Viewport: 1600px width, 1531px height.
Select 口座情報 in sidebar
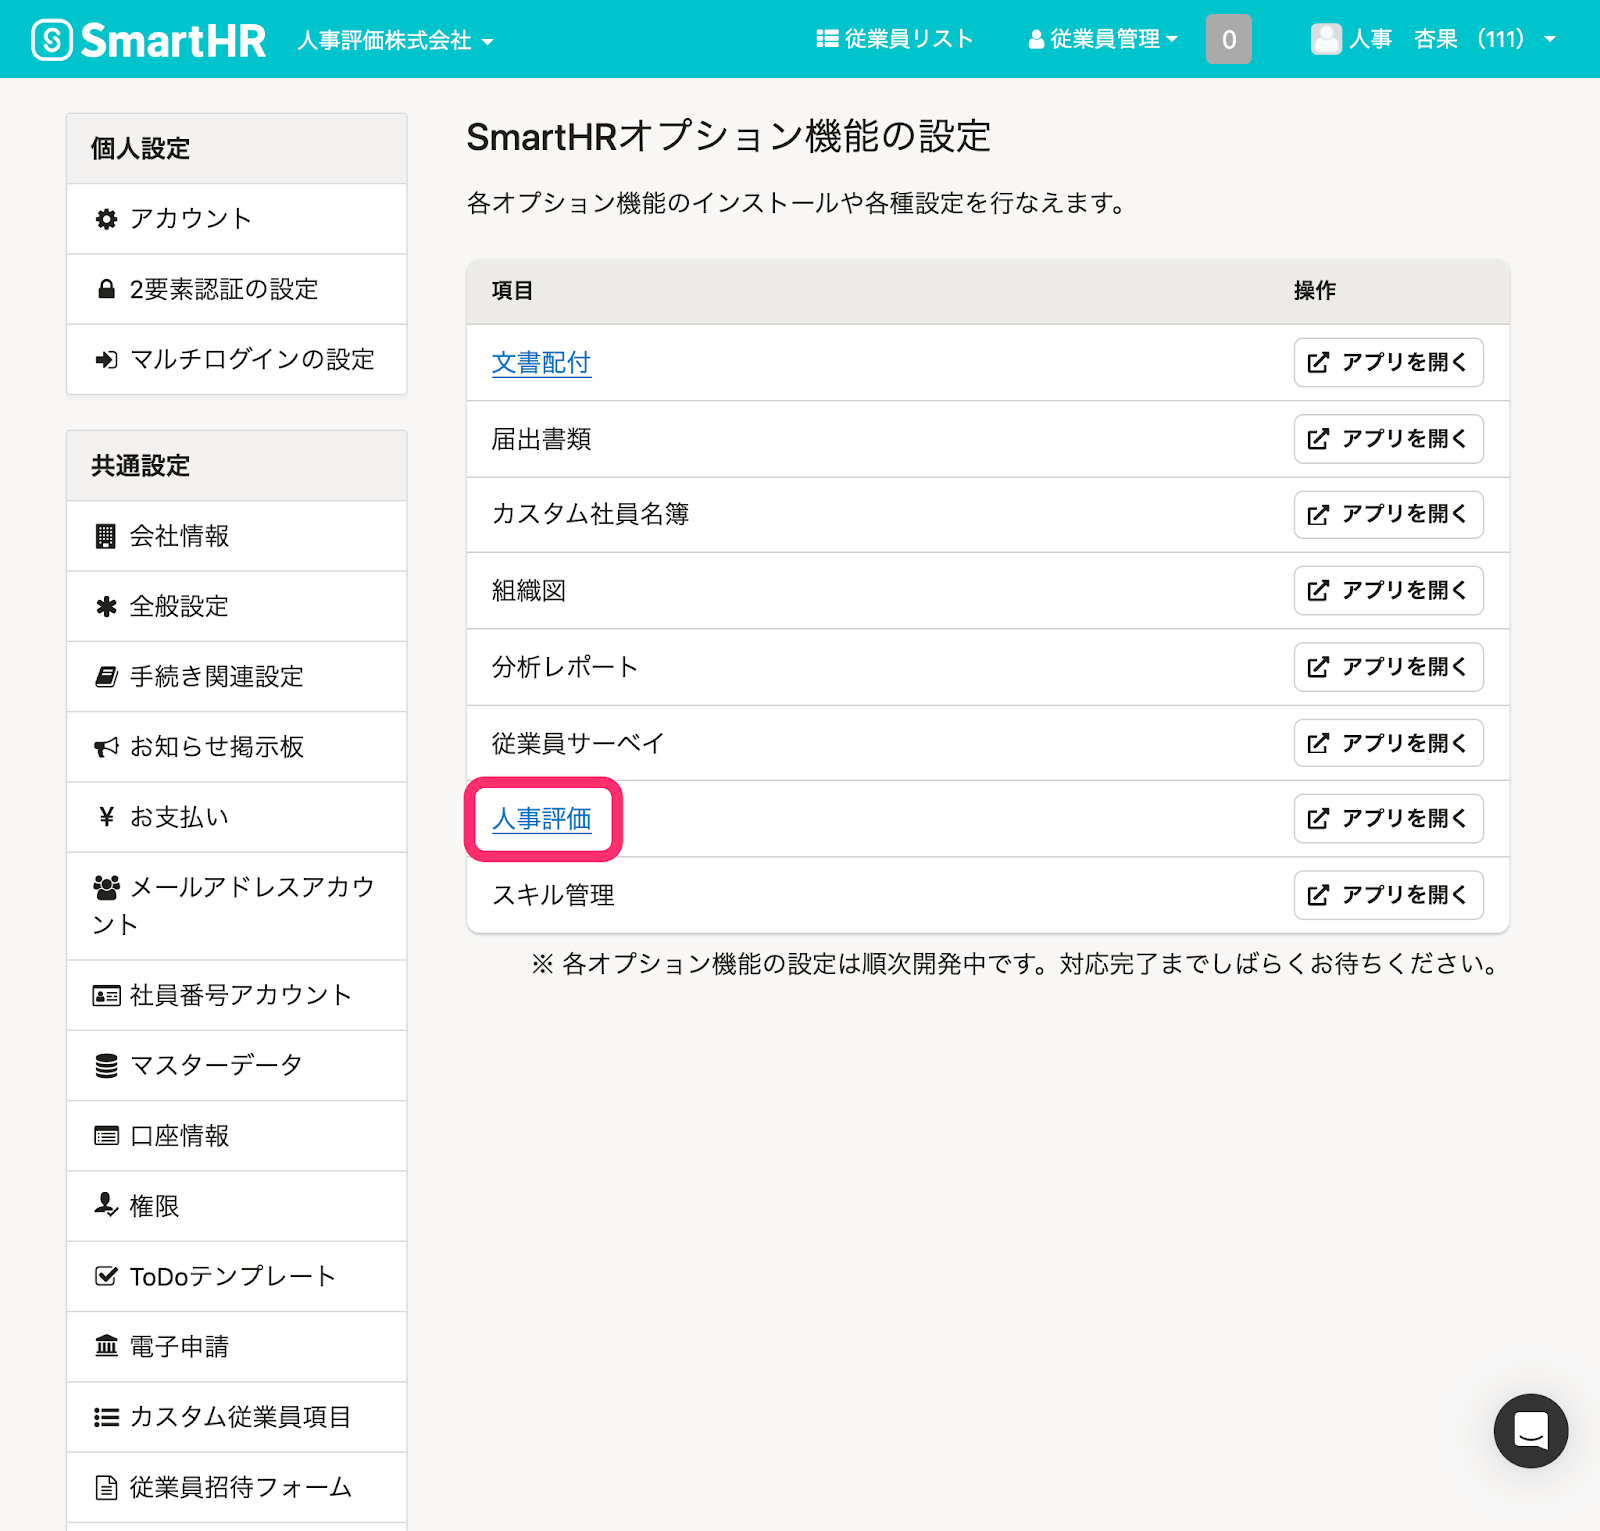(x=237, y=1136)
